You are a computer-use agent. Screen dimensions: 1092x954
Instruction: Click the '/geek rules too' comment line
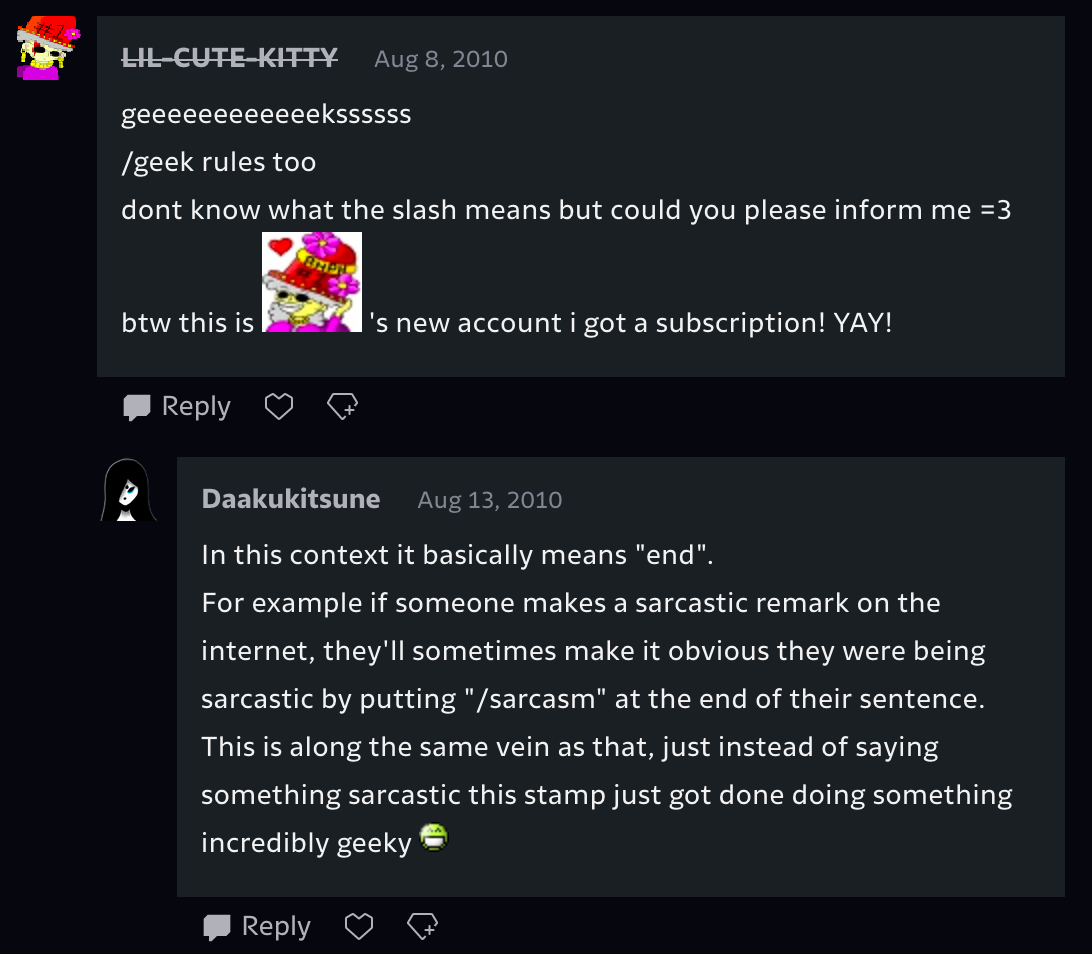(219, 161)
